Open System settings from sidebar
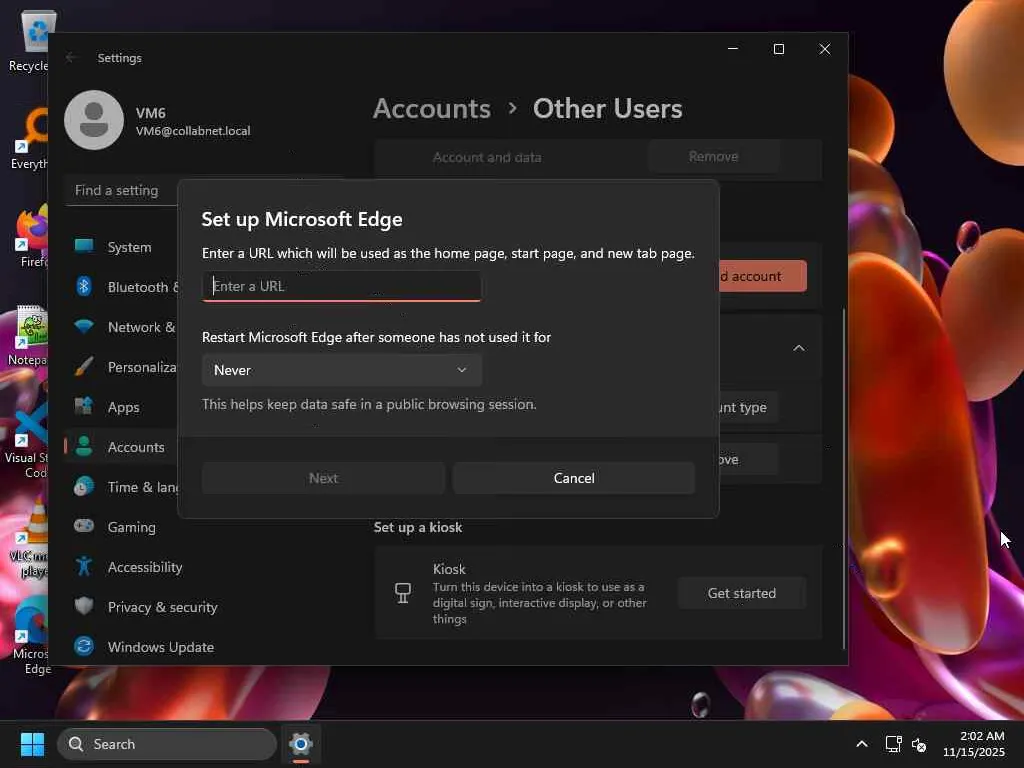This screenshot has height=768, width=1024. point(129,248)
